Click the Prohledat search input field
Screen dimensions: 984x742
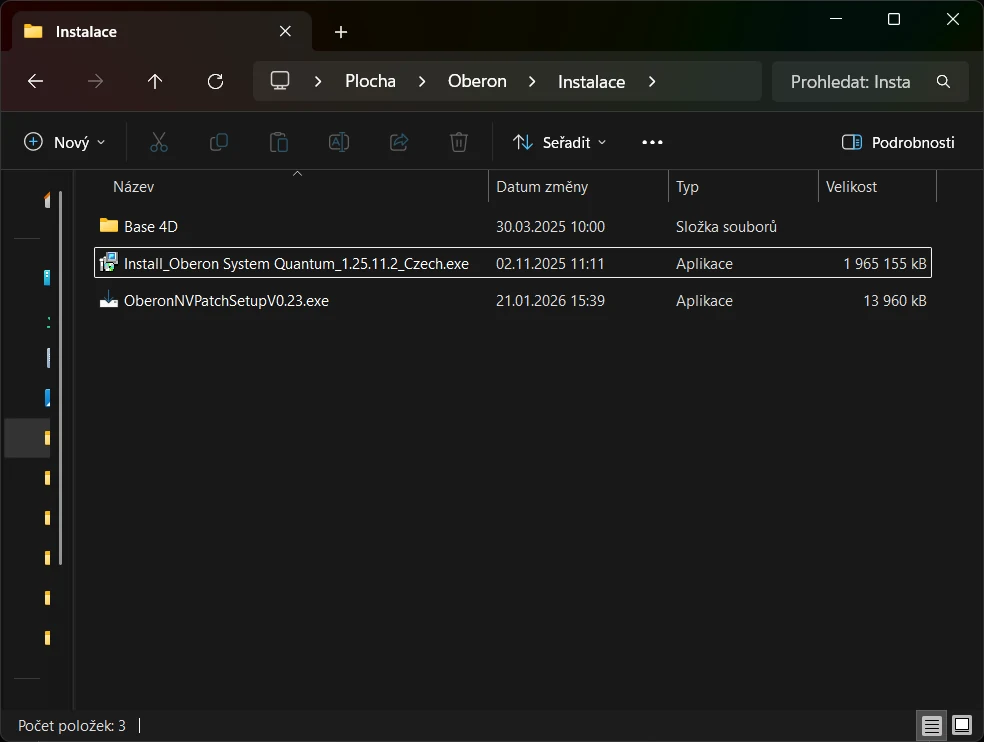(x=870, y=82)
